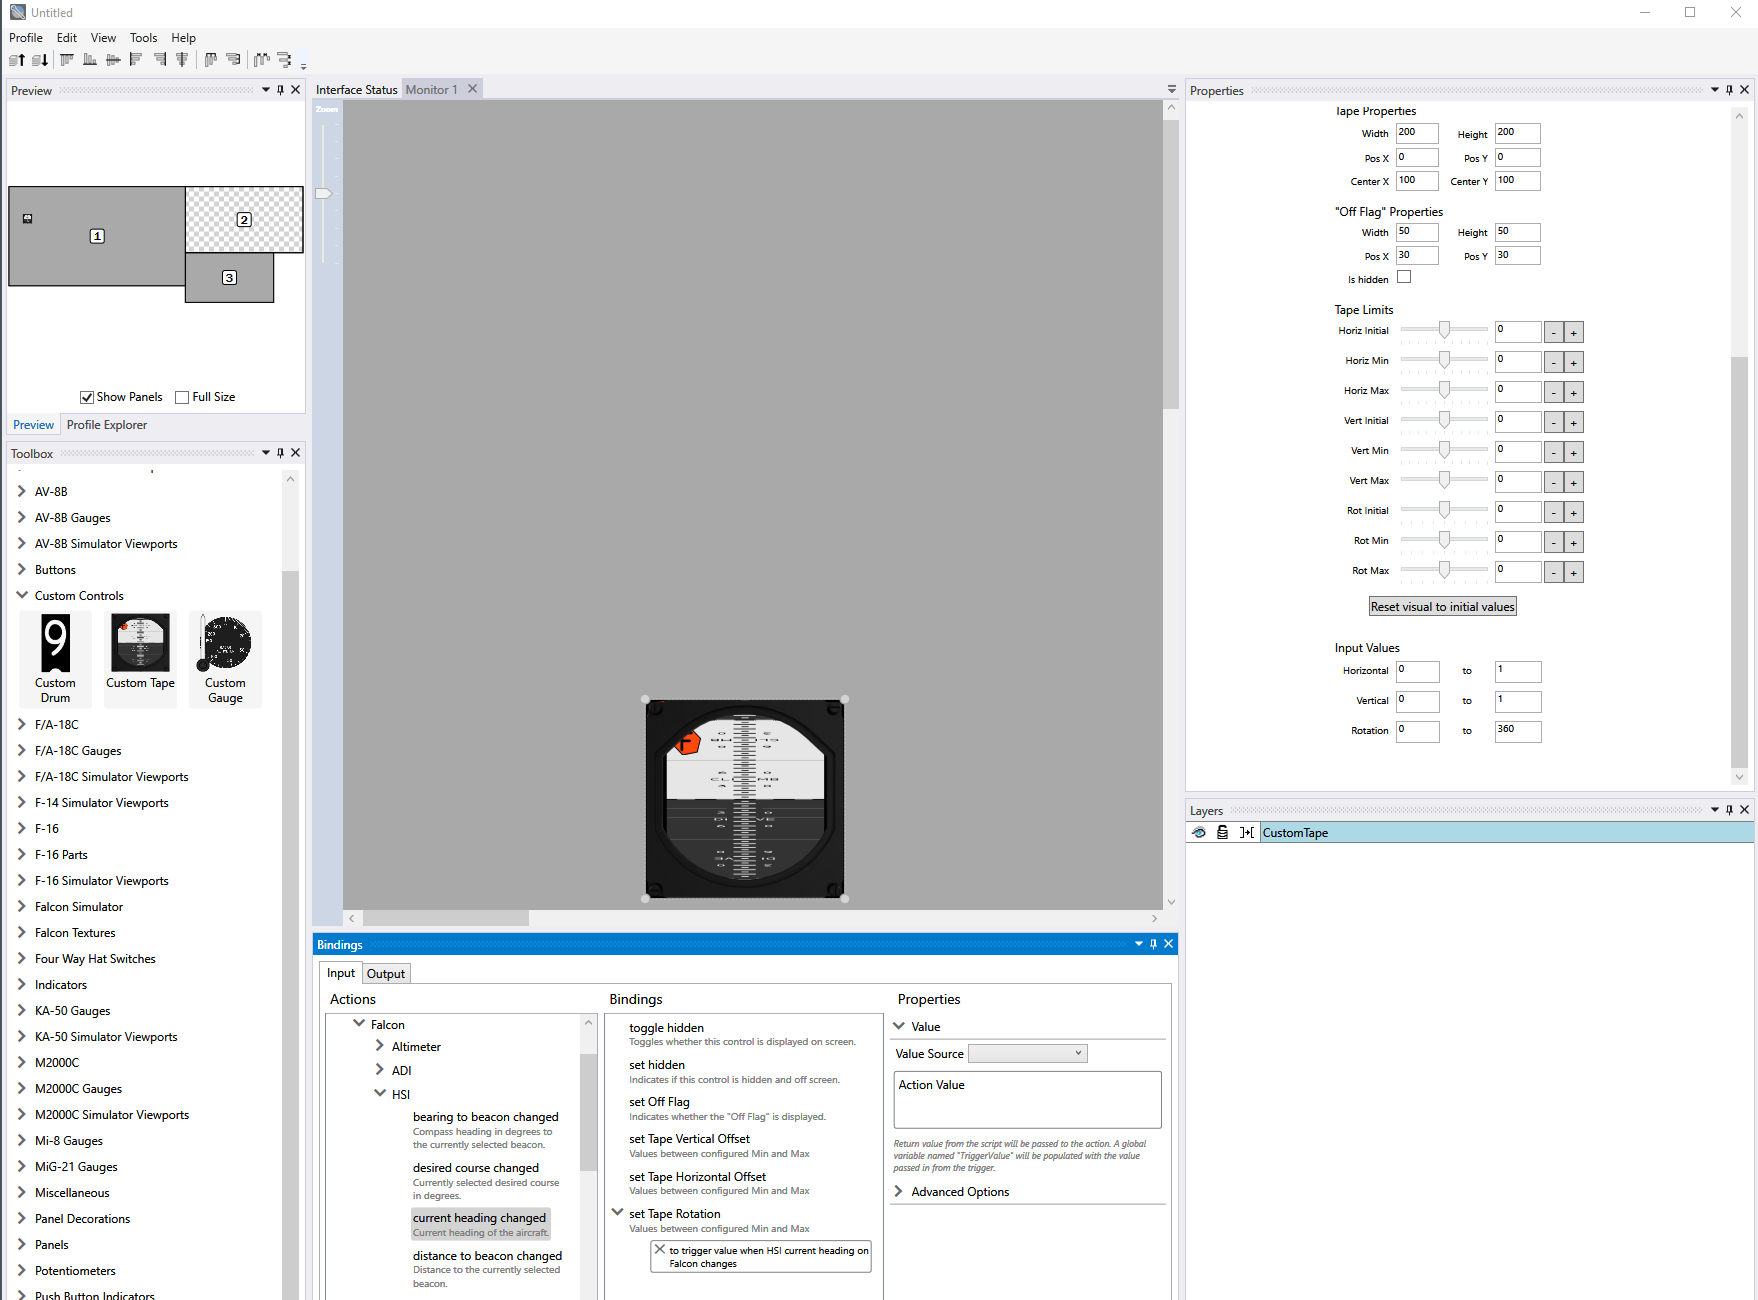Collapse the HSI actions node

coord(380,1094)
